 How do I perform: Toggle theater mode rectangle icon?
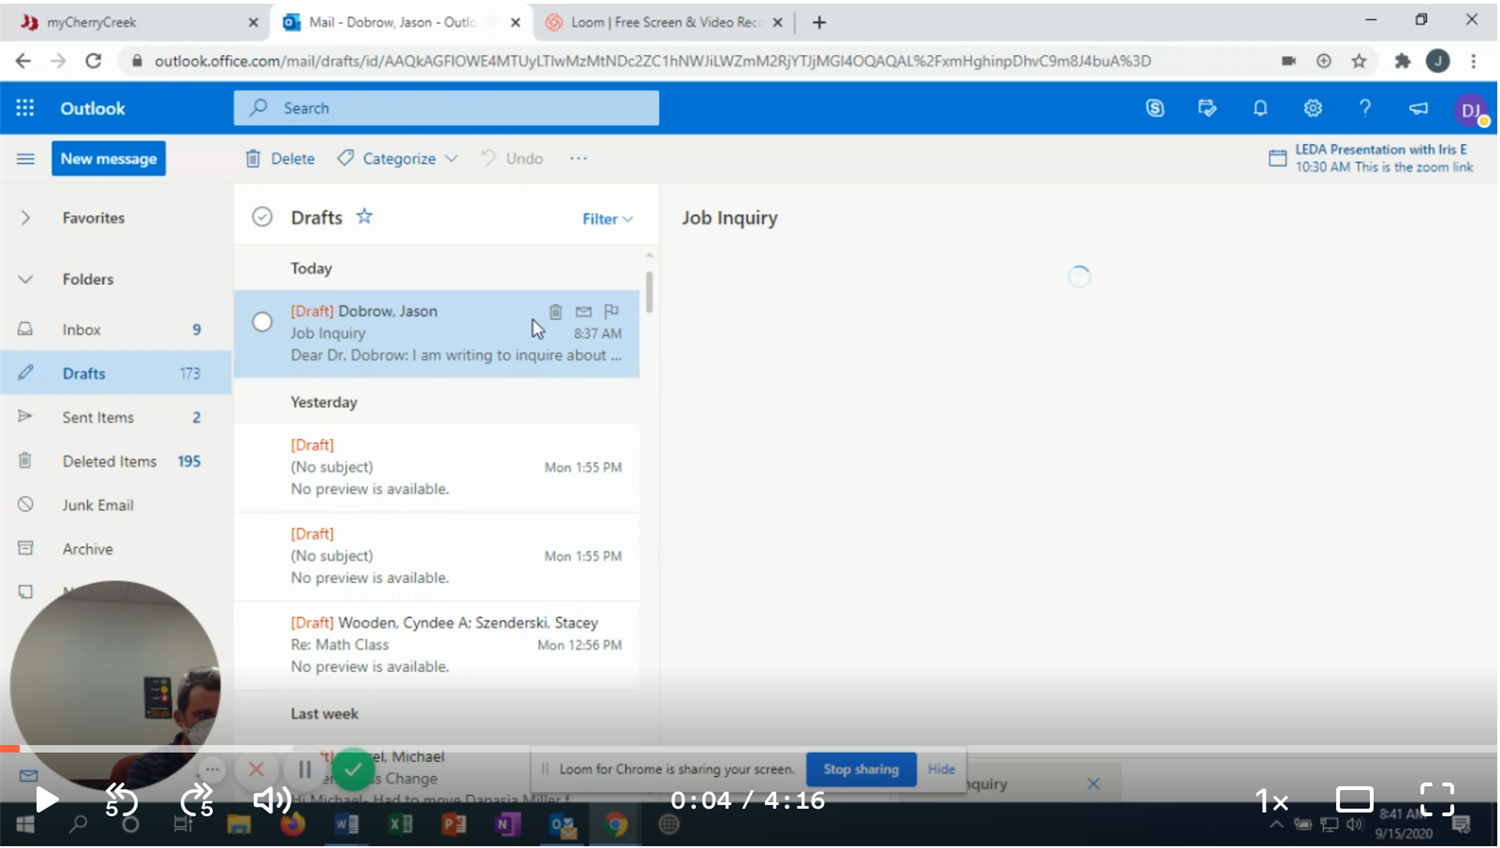(1355, 800)
